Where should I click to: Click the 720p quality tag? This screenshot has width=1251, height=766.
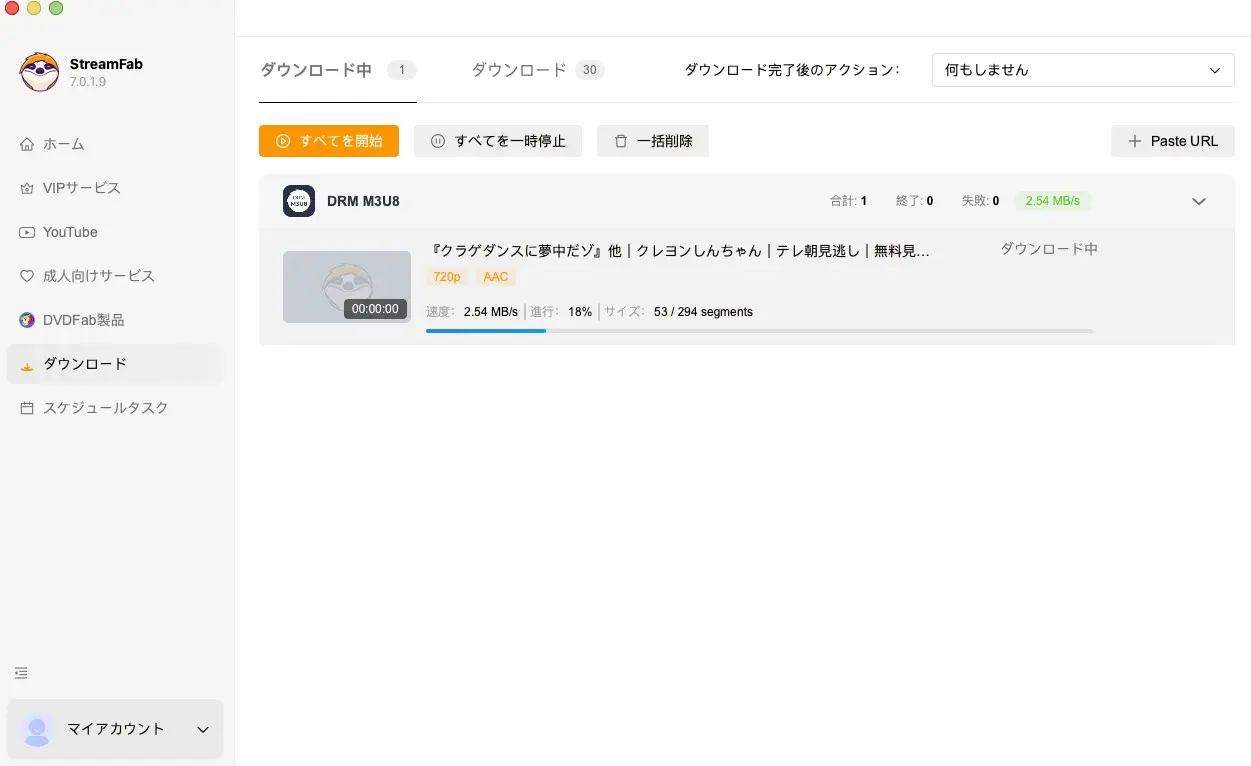[x=447, y=277]
